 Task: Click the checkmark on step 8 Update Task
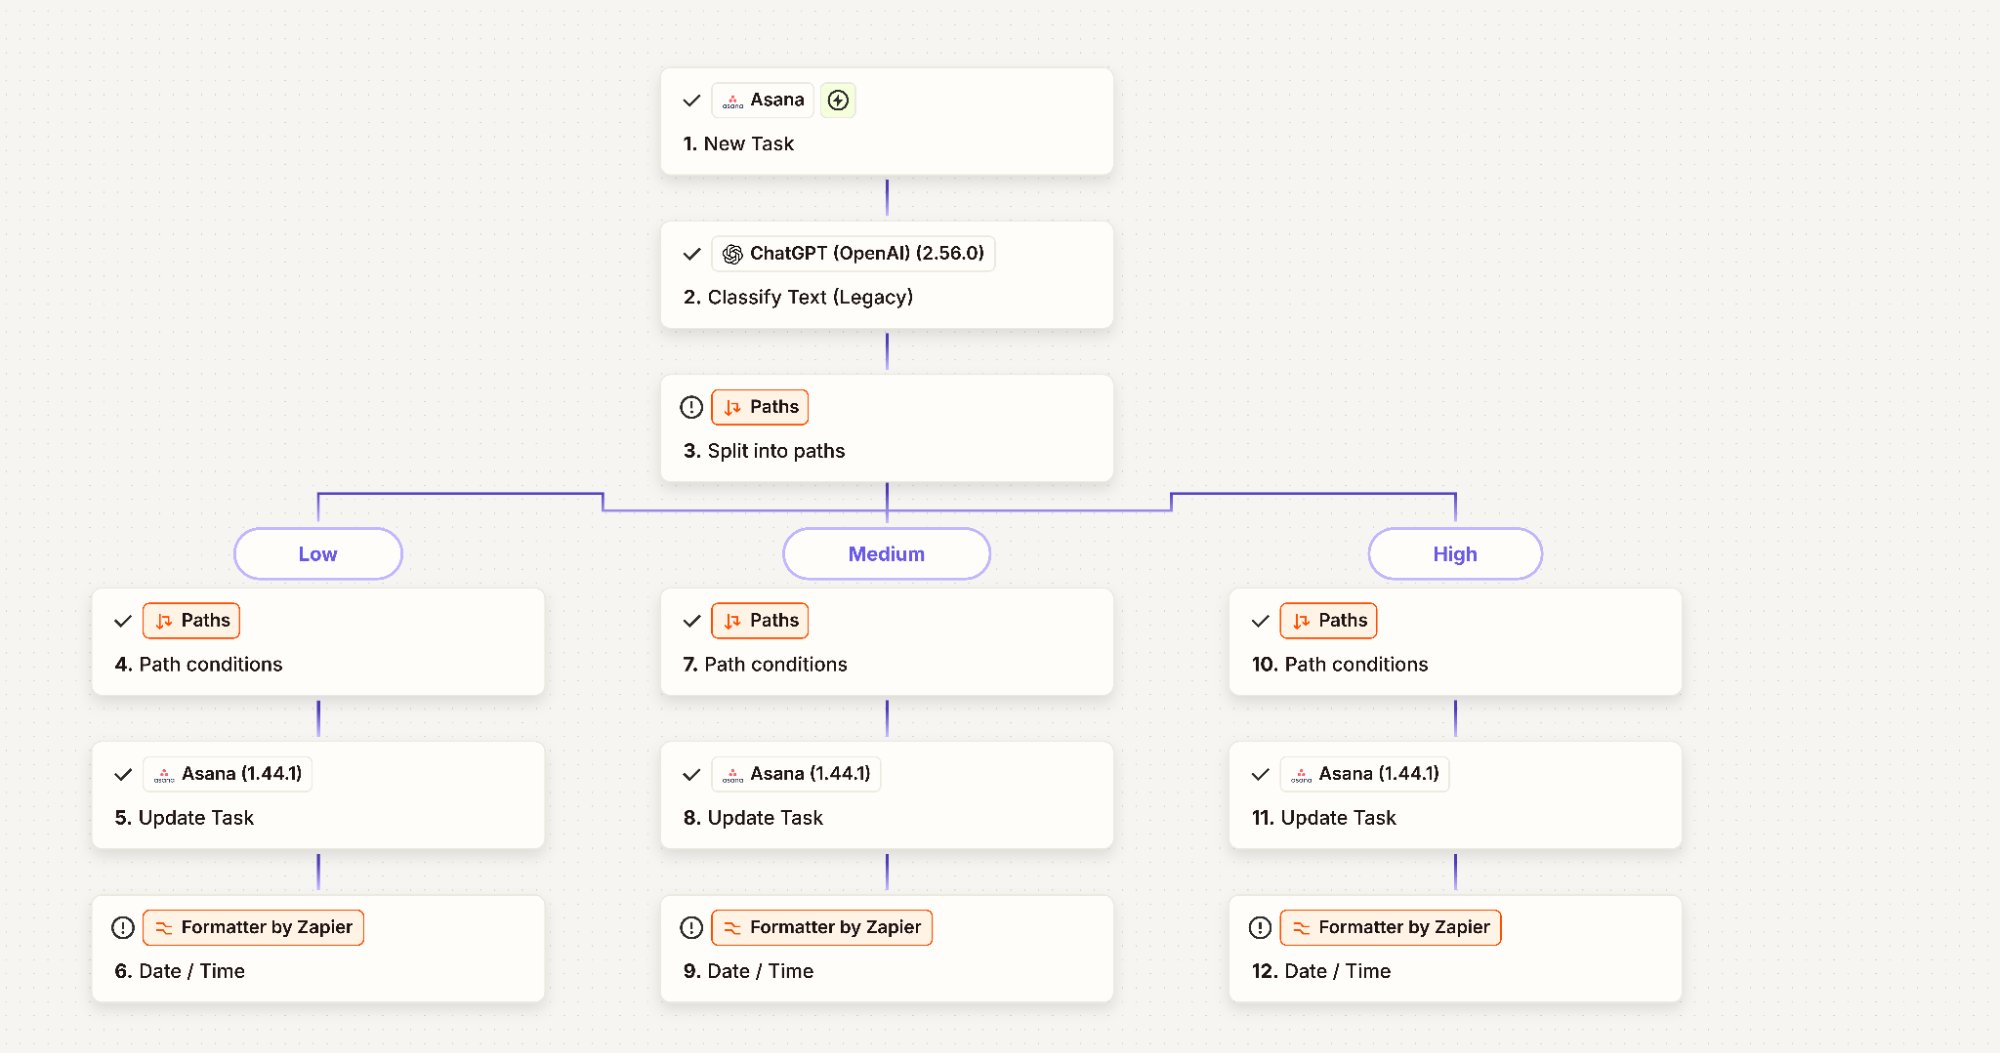(x=691, y=773)
